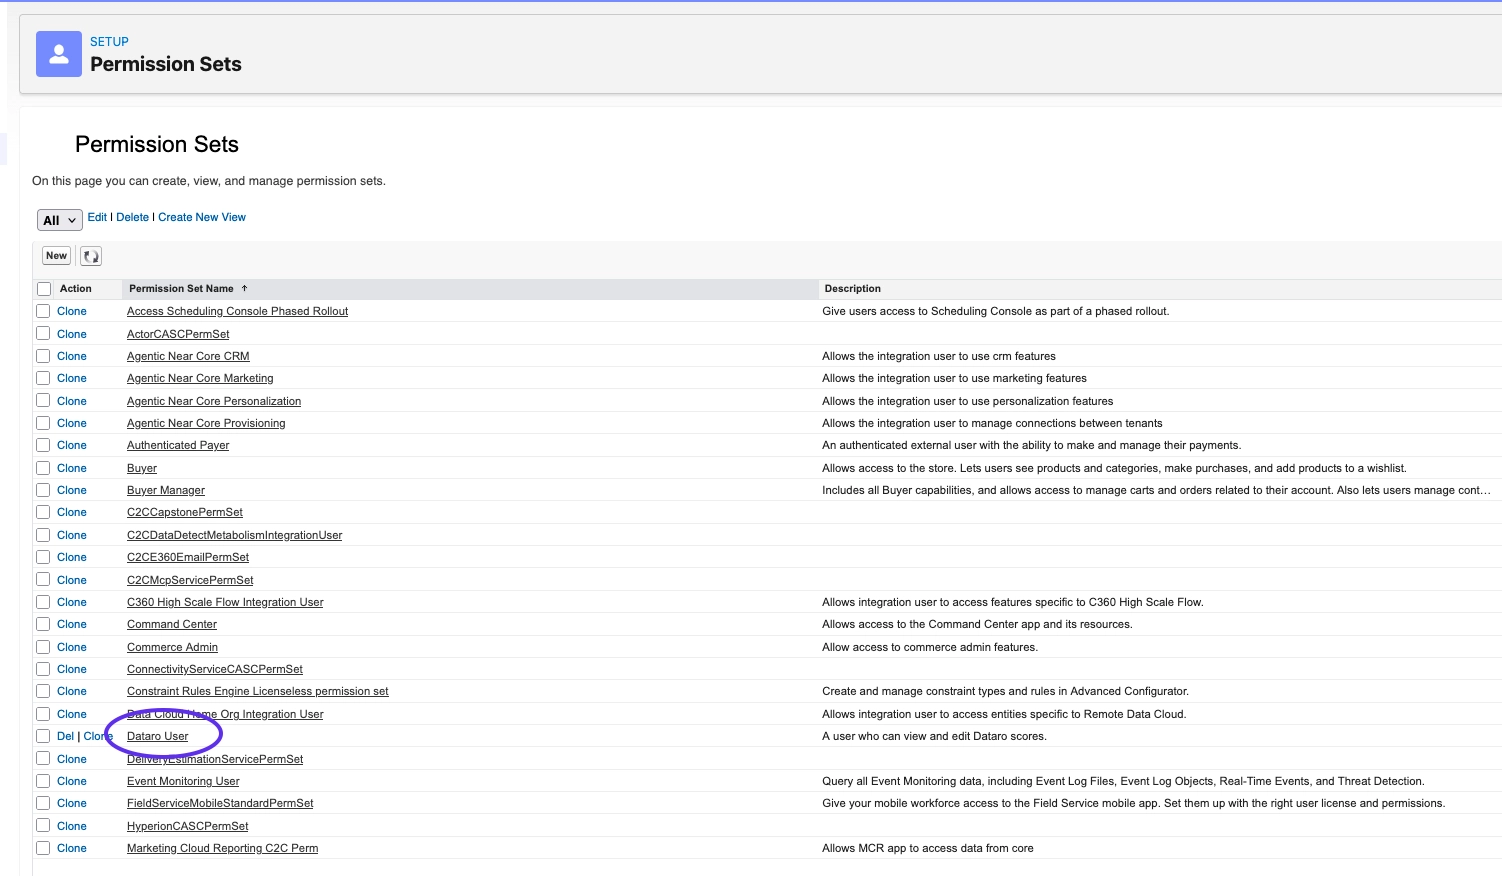Toggle the select-all checkbox in the header

(x=44, y=289)
